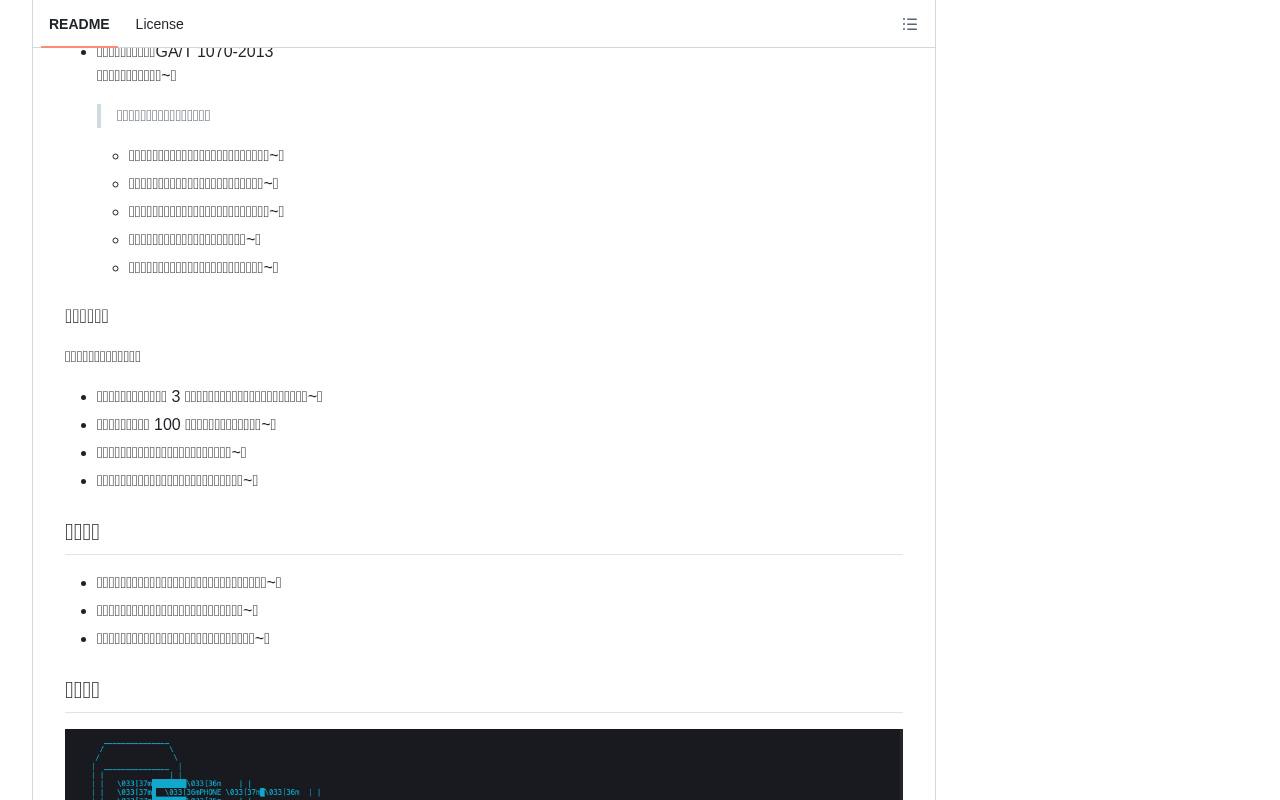This screenshot has height=800, width=1280.
Task: Click the bullet line containing number 100
Action: [x=186, y=424]
